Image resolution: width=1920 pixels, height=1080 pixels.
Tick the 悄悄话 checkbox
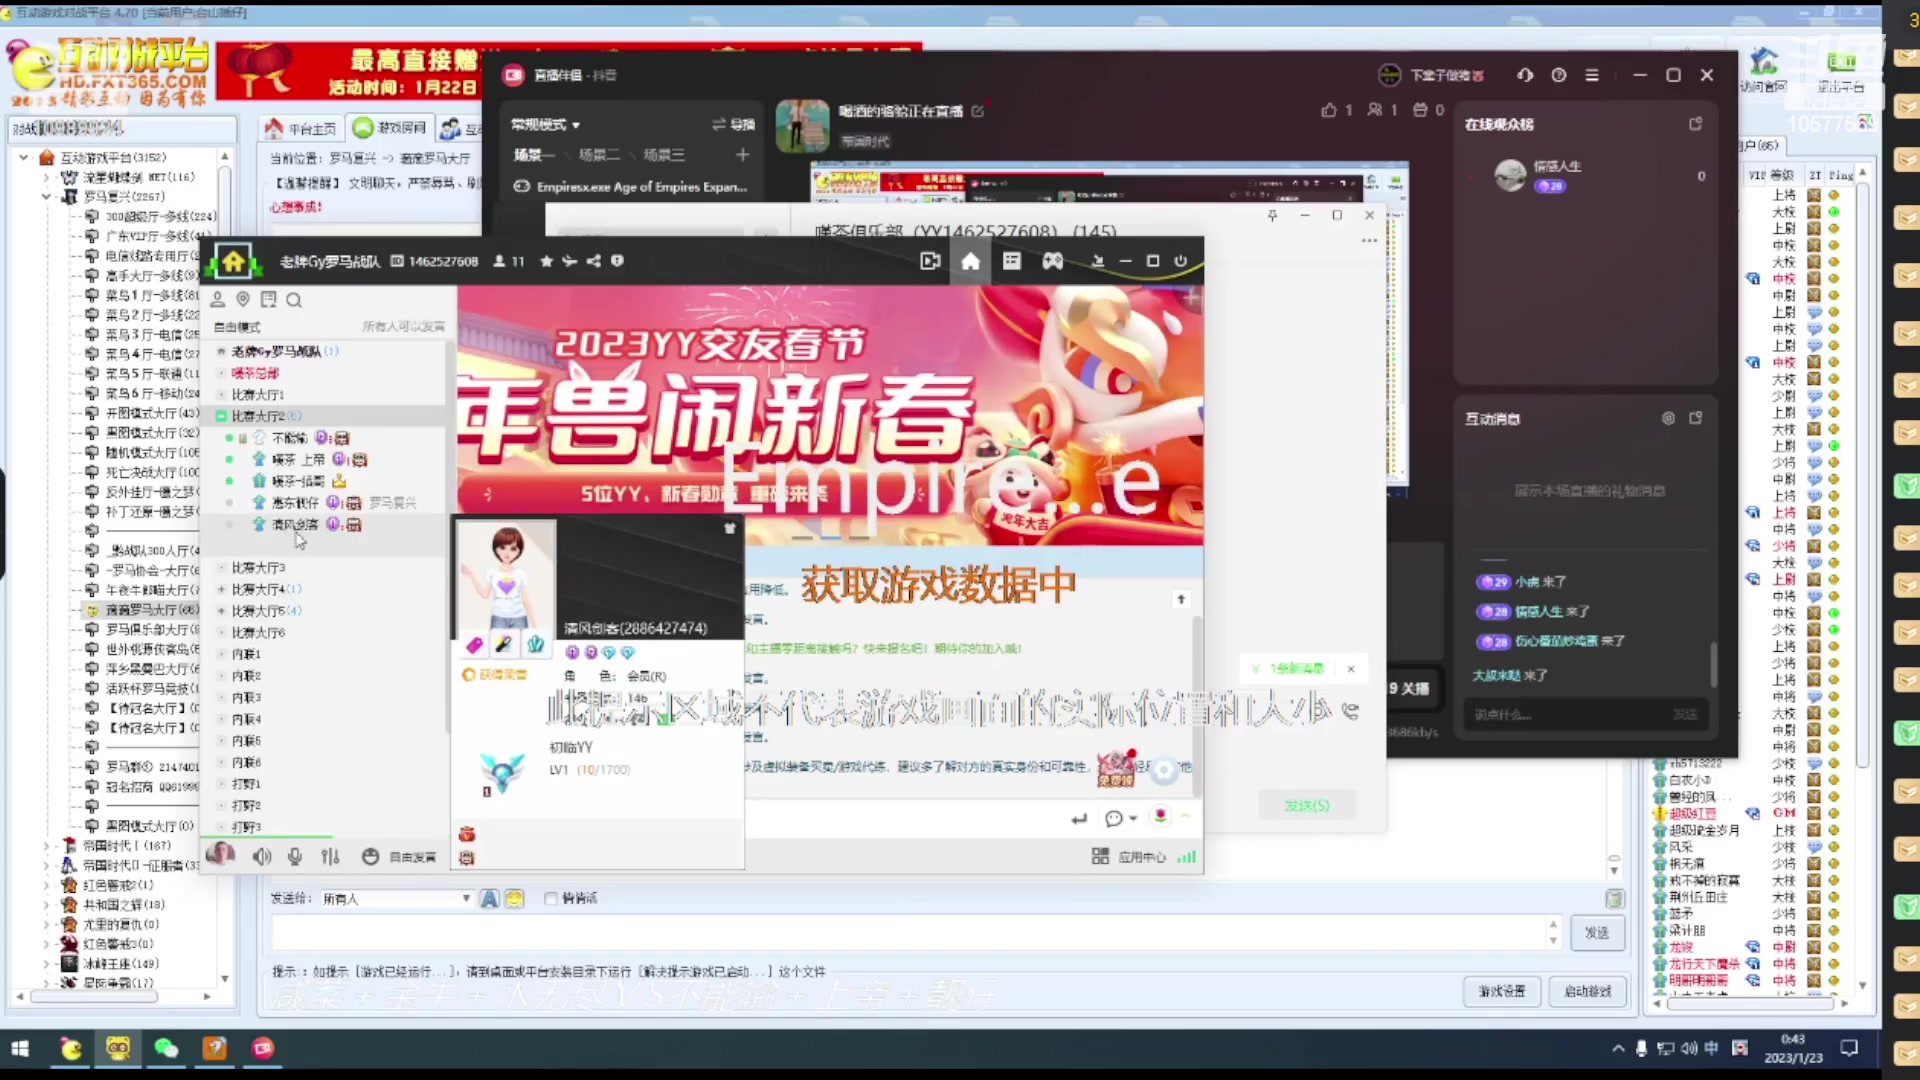[x=550, y=898]
